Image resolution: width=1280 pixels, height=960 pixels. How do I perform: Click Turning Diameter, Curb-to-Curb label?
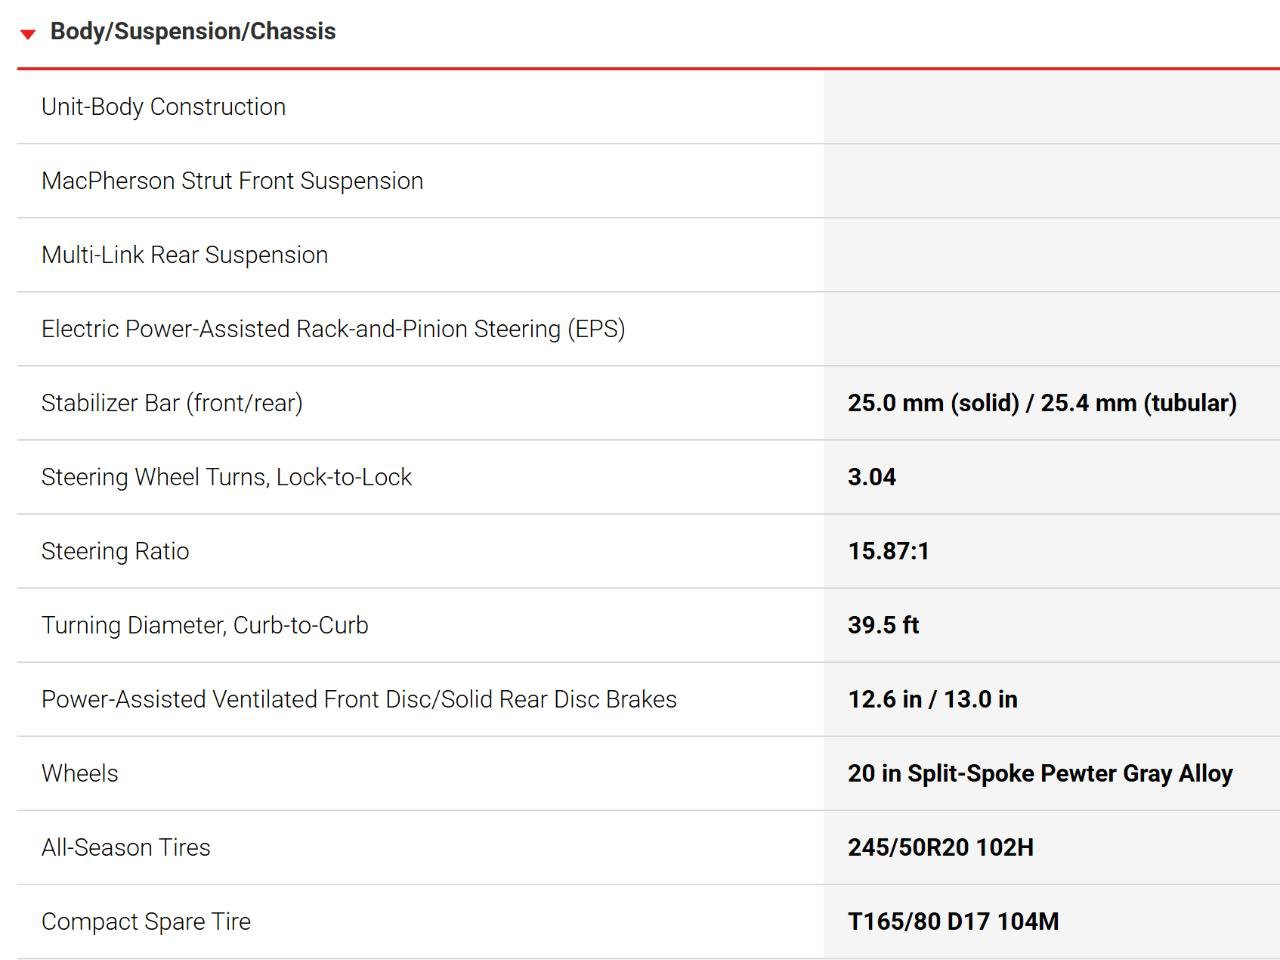(205, 625)
